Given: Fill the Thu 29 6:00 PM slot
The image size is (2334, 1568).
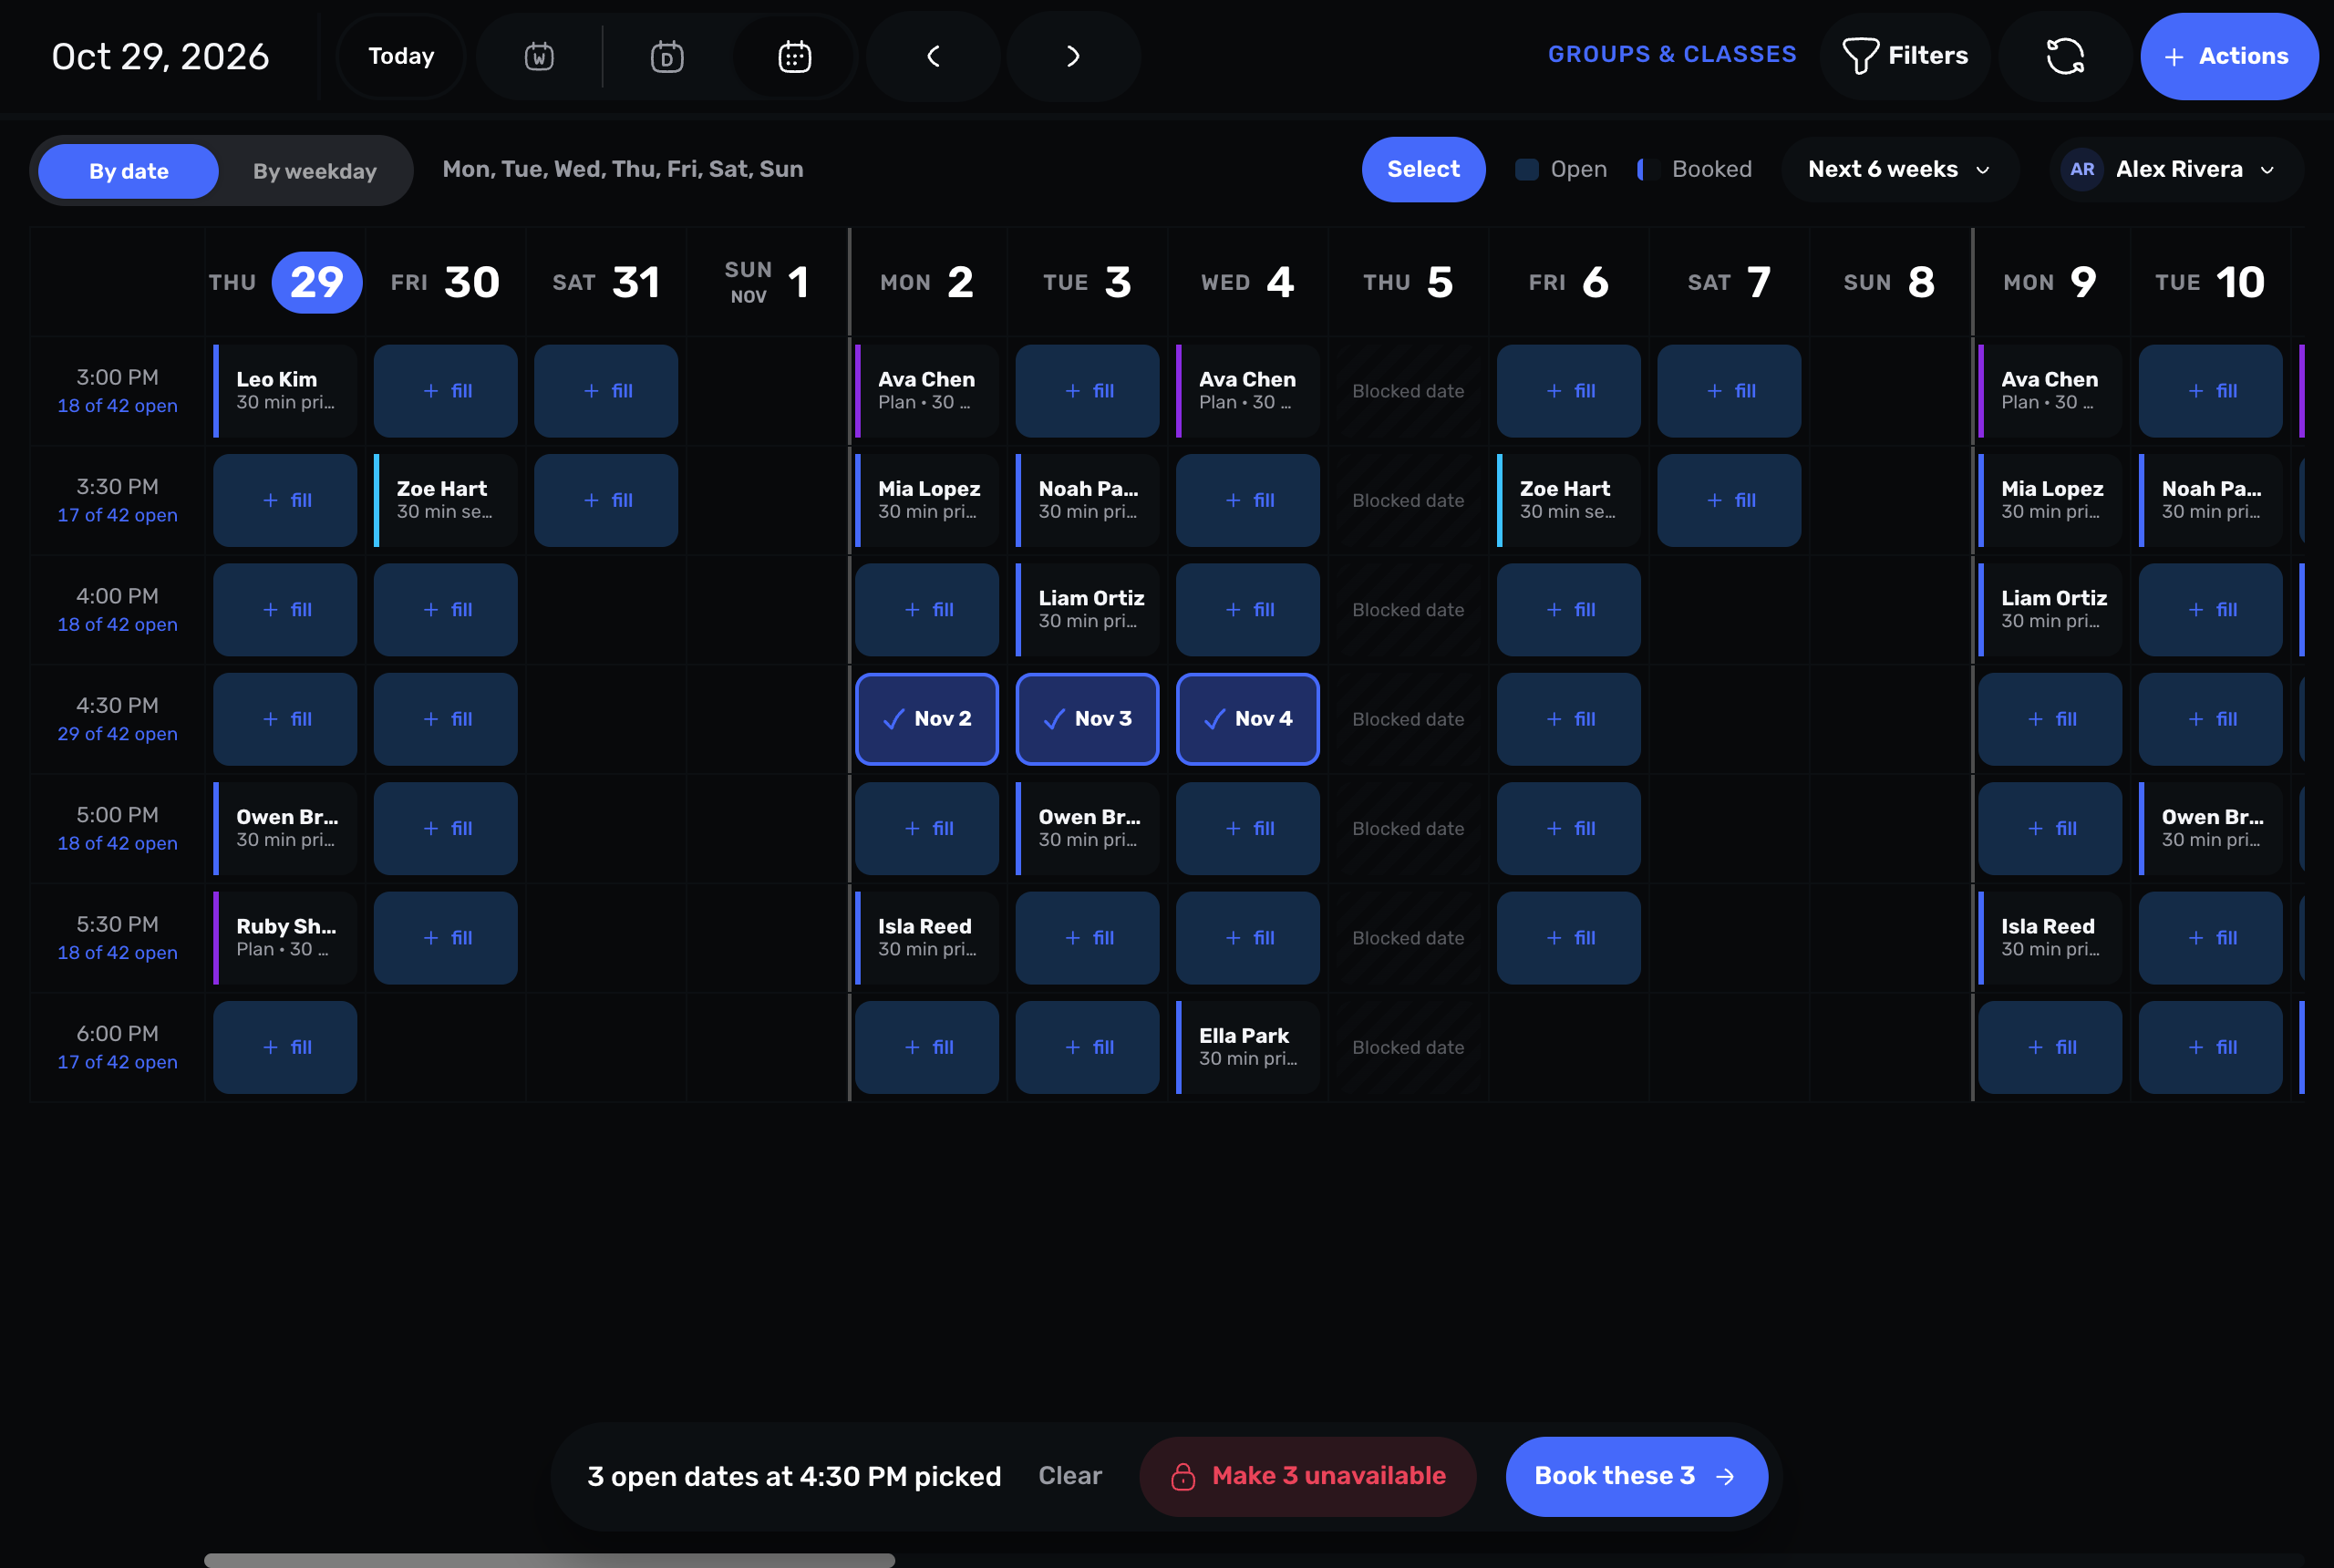Looking at the screenshot, I should coord(285,1047).
